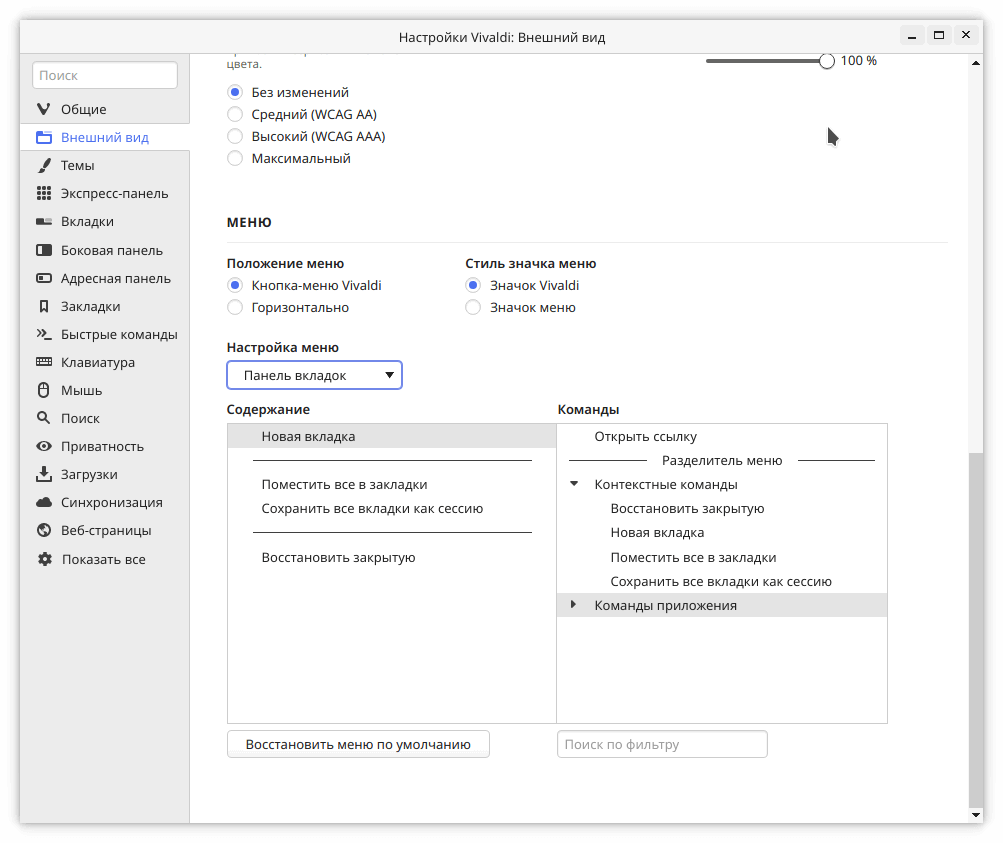Image resolution: width=1003 pixels, height=843 pixels.
Task: Select Без изменений contrast option
Action: tap(235, 92)
